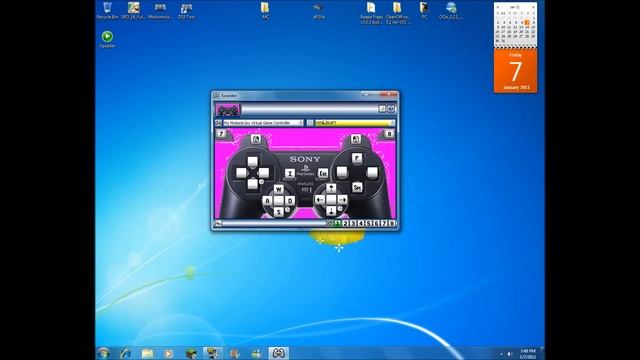Click the left trigger button labeled 7
The image size is (640, 360).
pos(221,133)
